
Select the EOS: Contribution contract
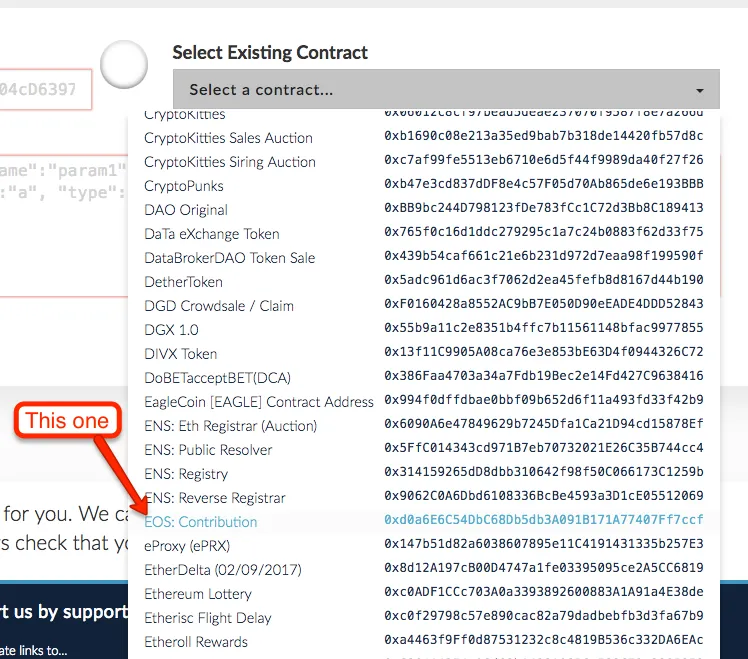pos(200,522)
